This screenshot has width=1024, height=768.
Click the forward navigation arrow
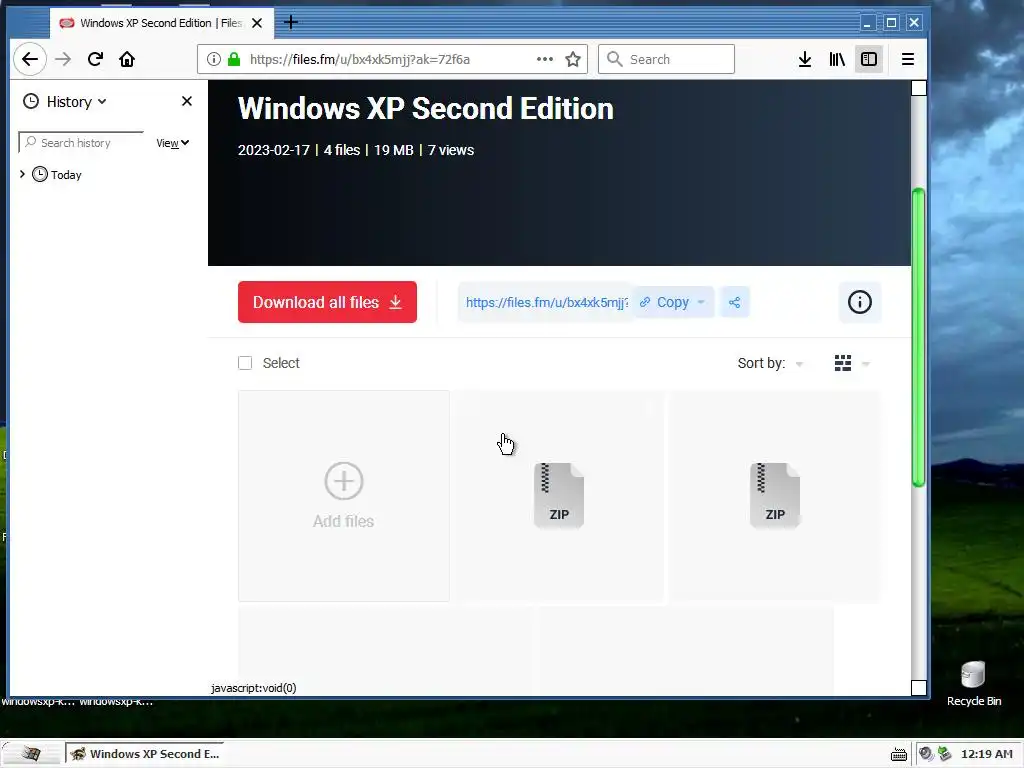point(63,59)
